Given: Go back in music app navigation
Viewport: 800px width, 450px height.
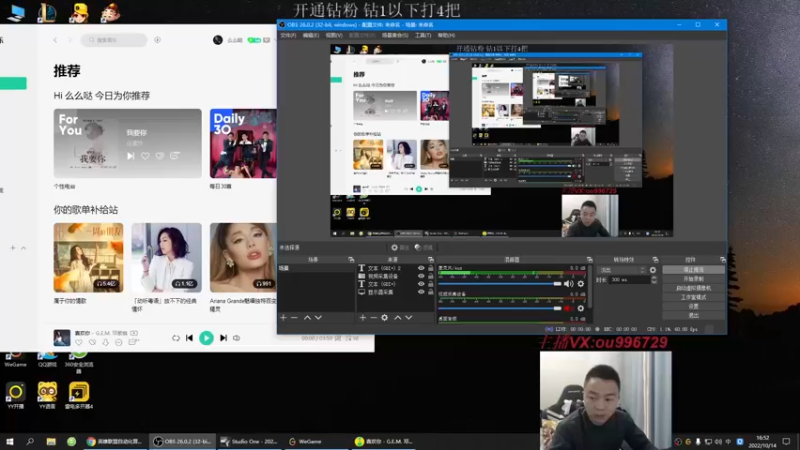Looking at the screenshot, I should [55, 40].
